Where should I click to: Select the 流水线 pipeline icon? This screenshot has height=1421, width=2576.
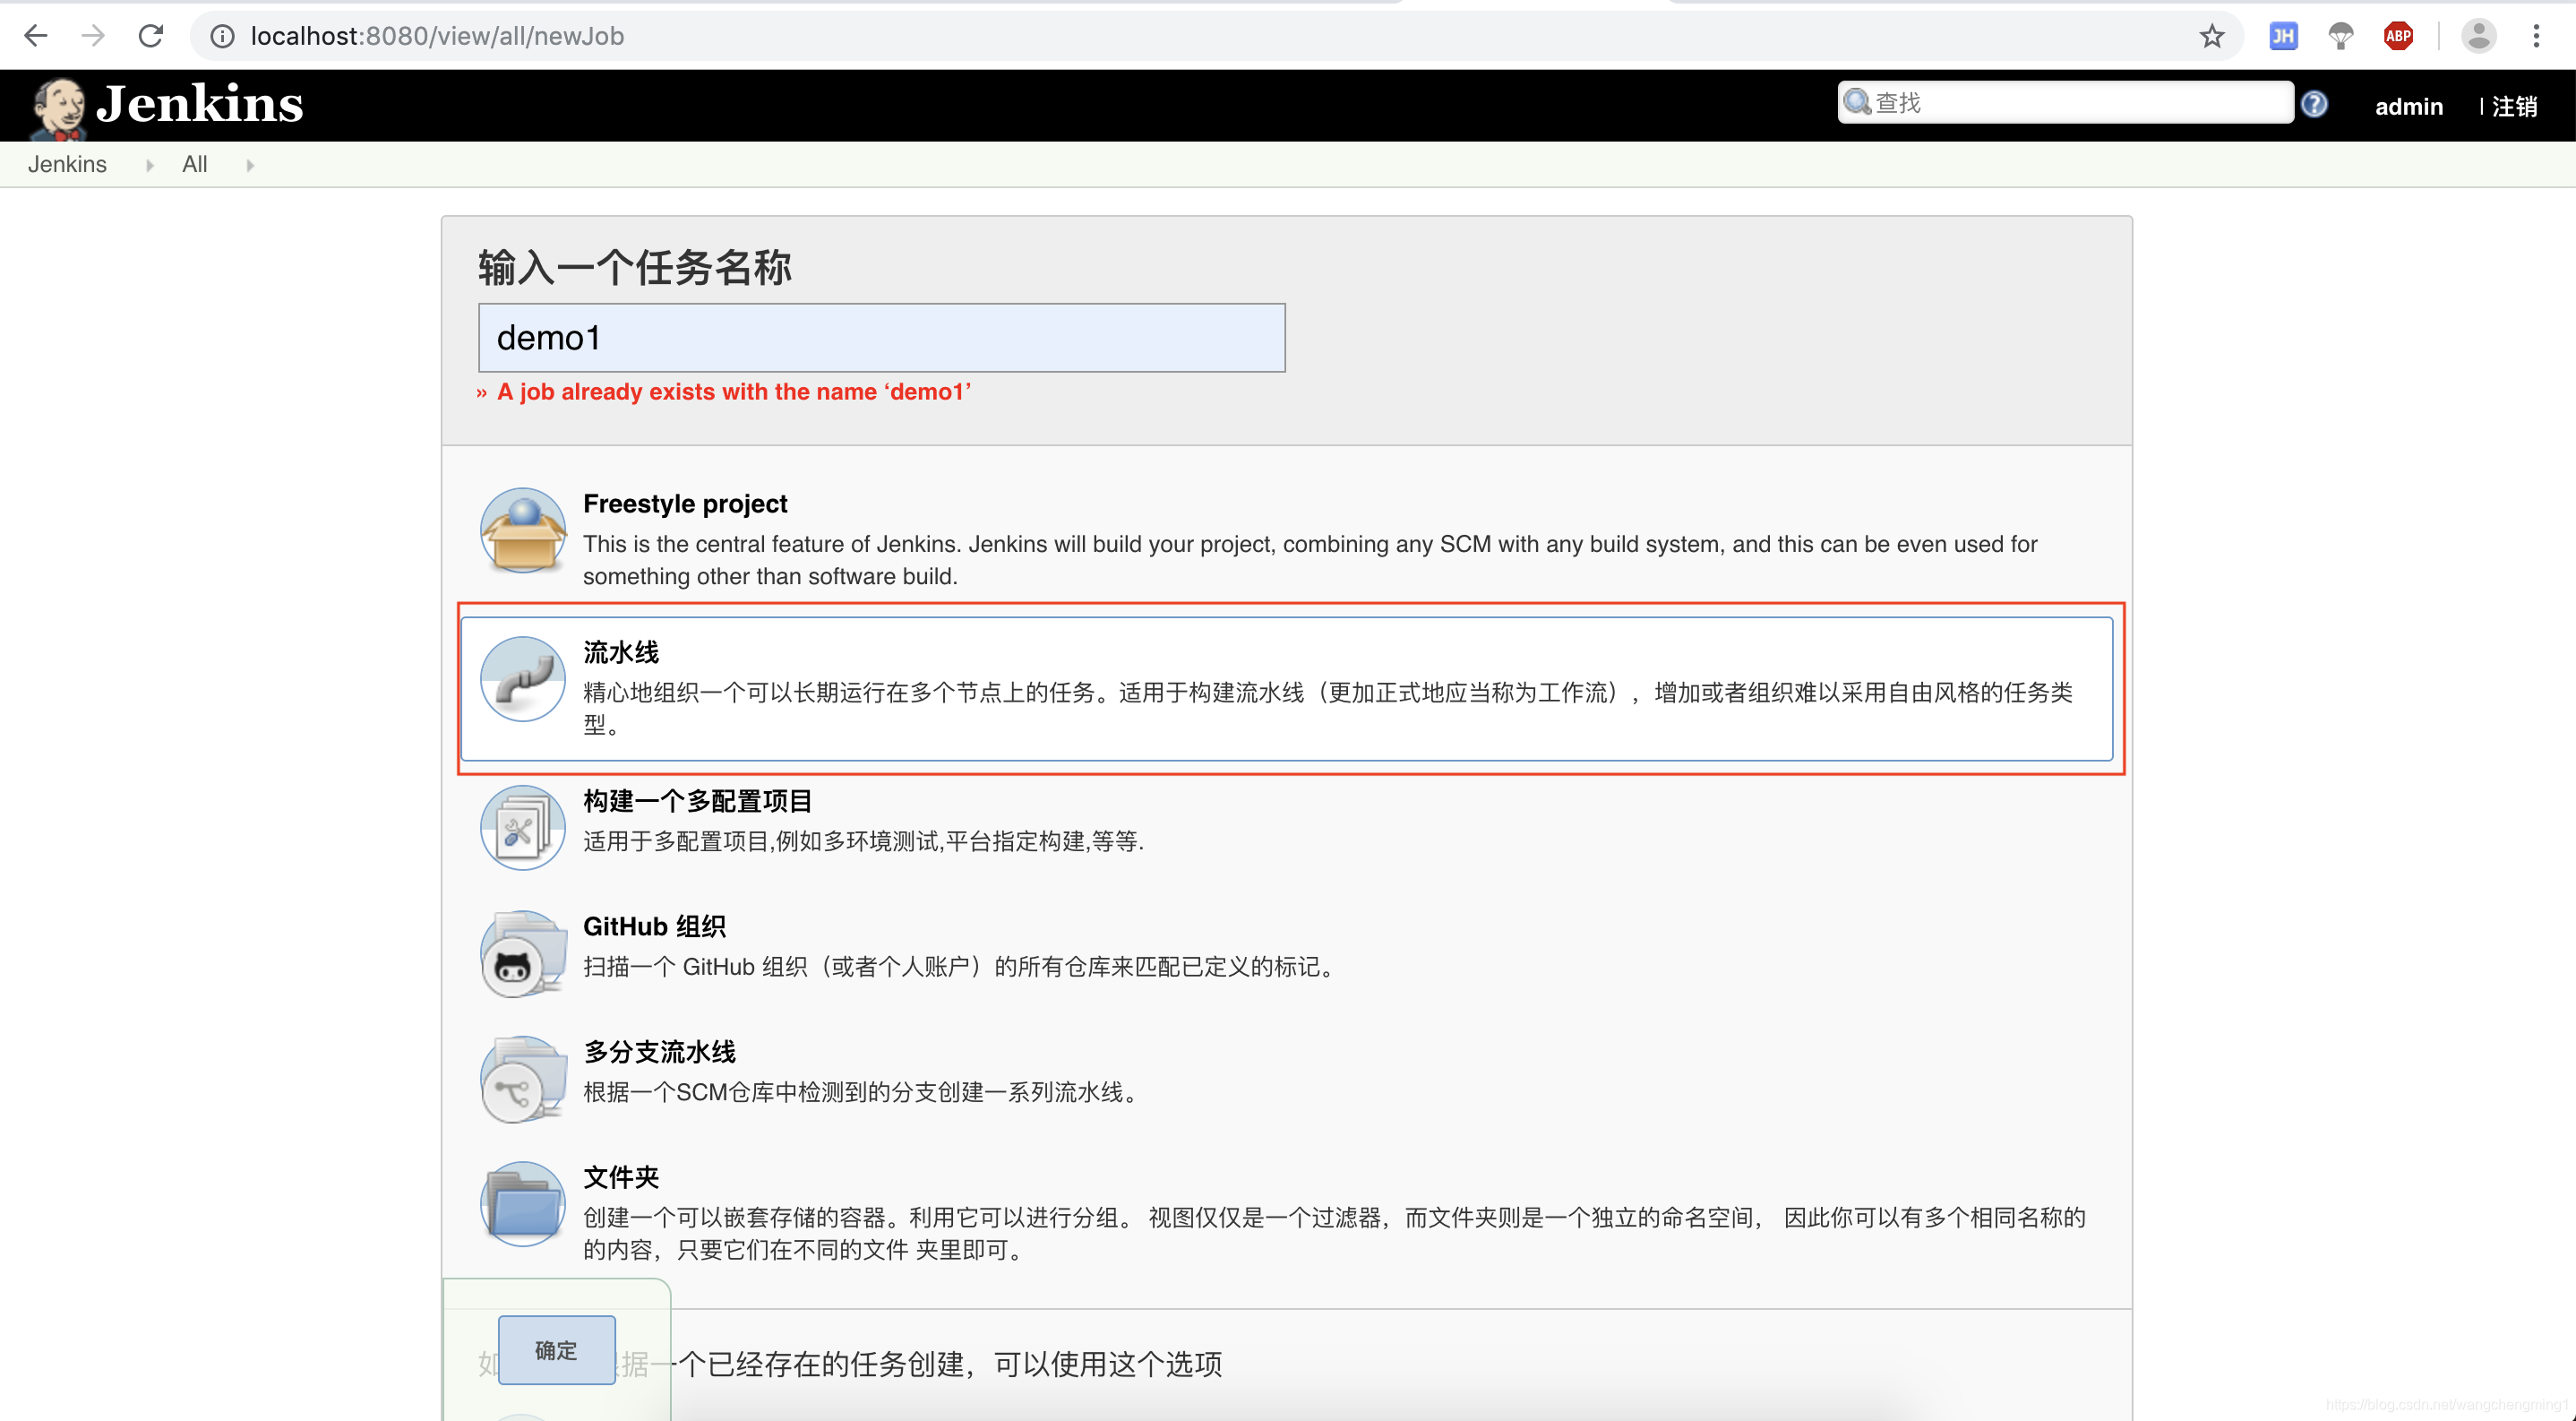[522, 679]
